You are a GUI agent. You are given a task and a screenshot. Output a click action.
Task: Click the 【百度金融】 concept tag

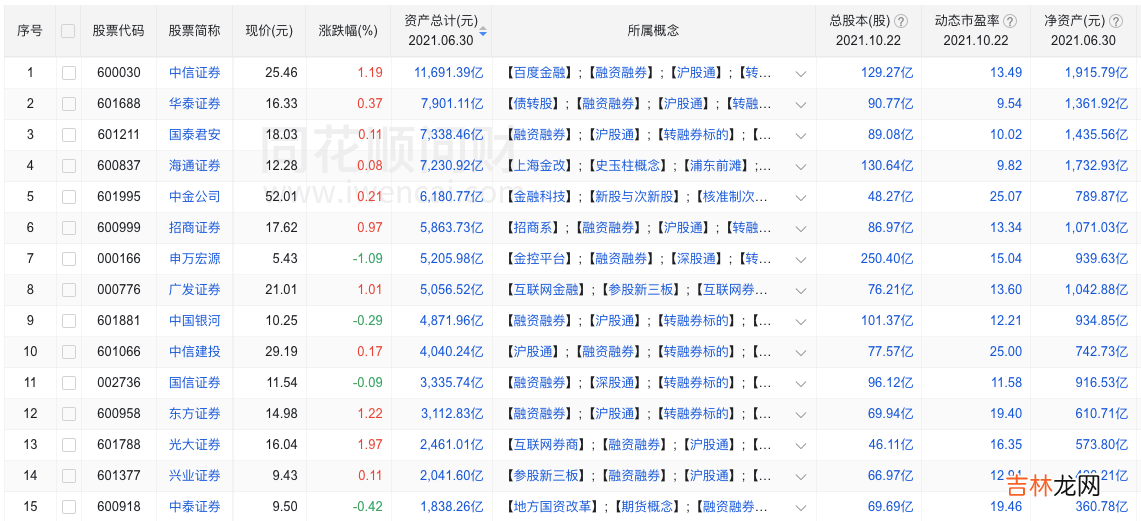[539, 73]
